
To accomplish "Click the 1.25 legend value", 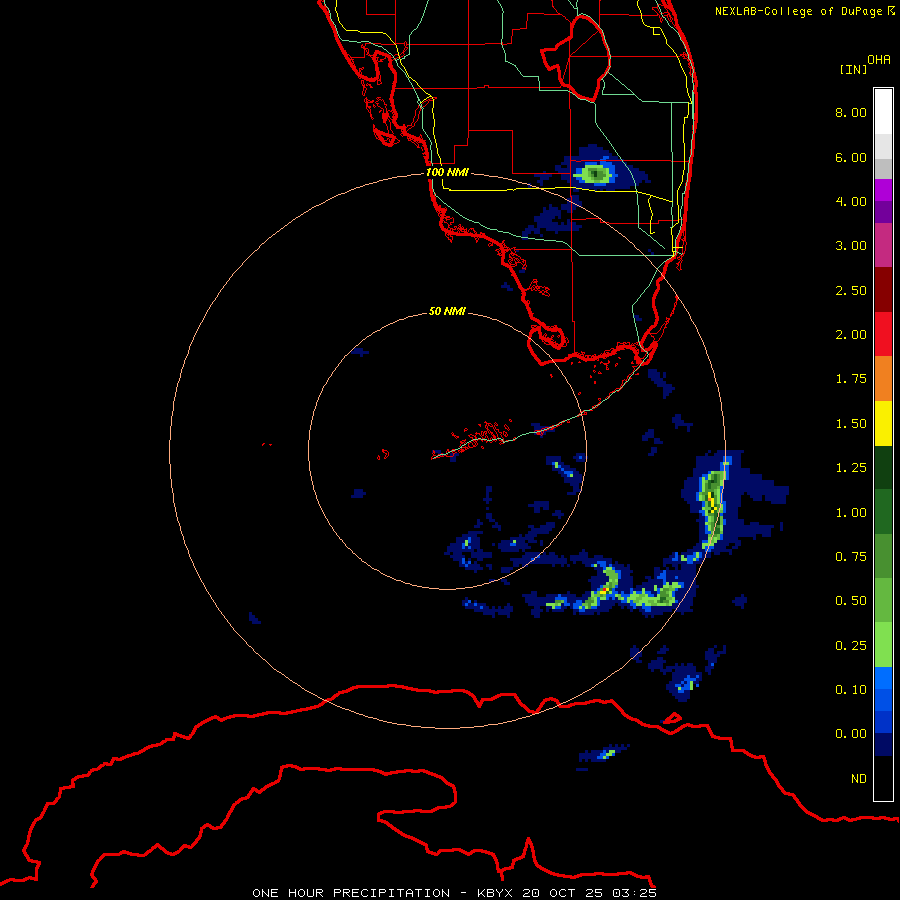I will click(x=851, y=468).
